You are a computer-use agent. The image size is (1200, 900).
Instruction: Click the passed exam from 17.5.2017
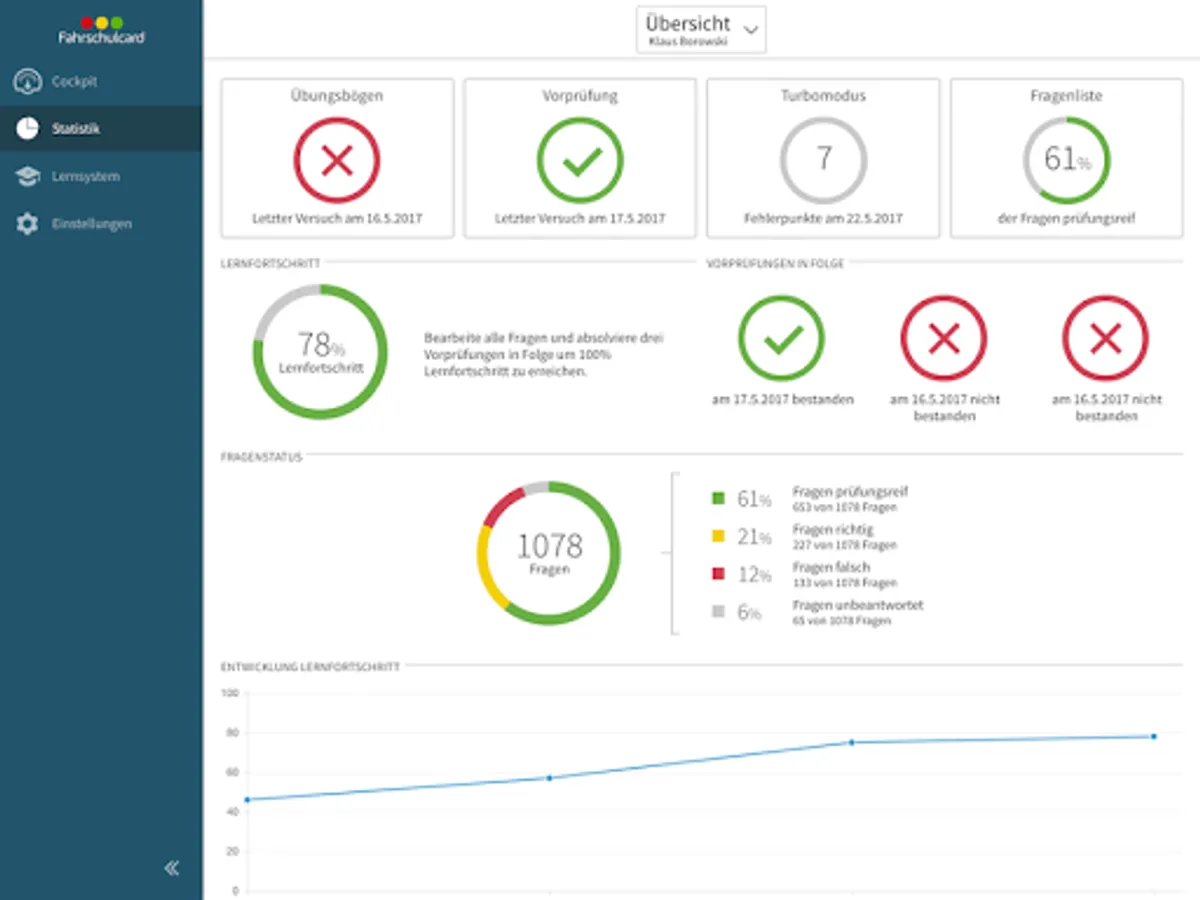coord(782,339)
